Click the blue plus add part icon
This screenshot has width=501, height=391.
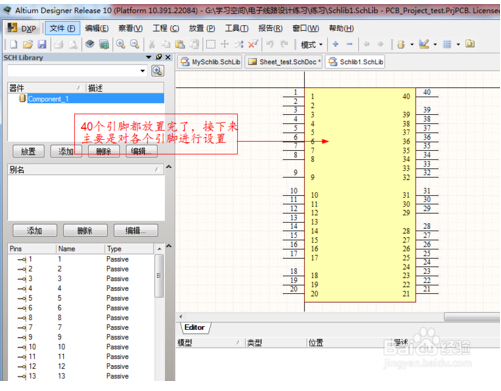[336, 44]
